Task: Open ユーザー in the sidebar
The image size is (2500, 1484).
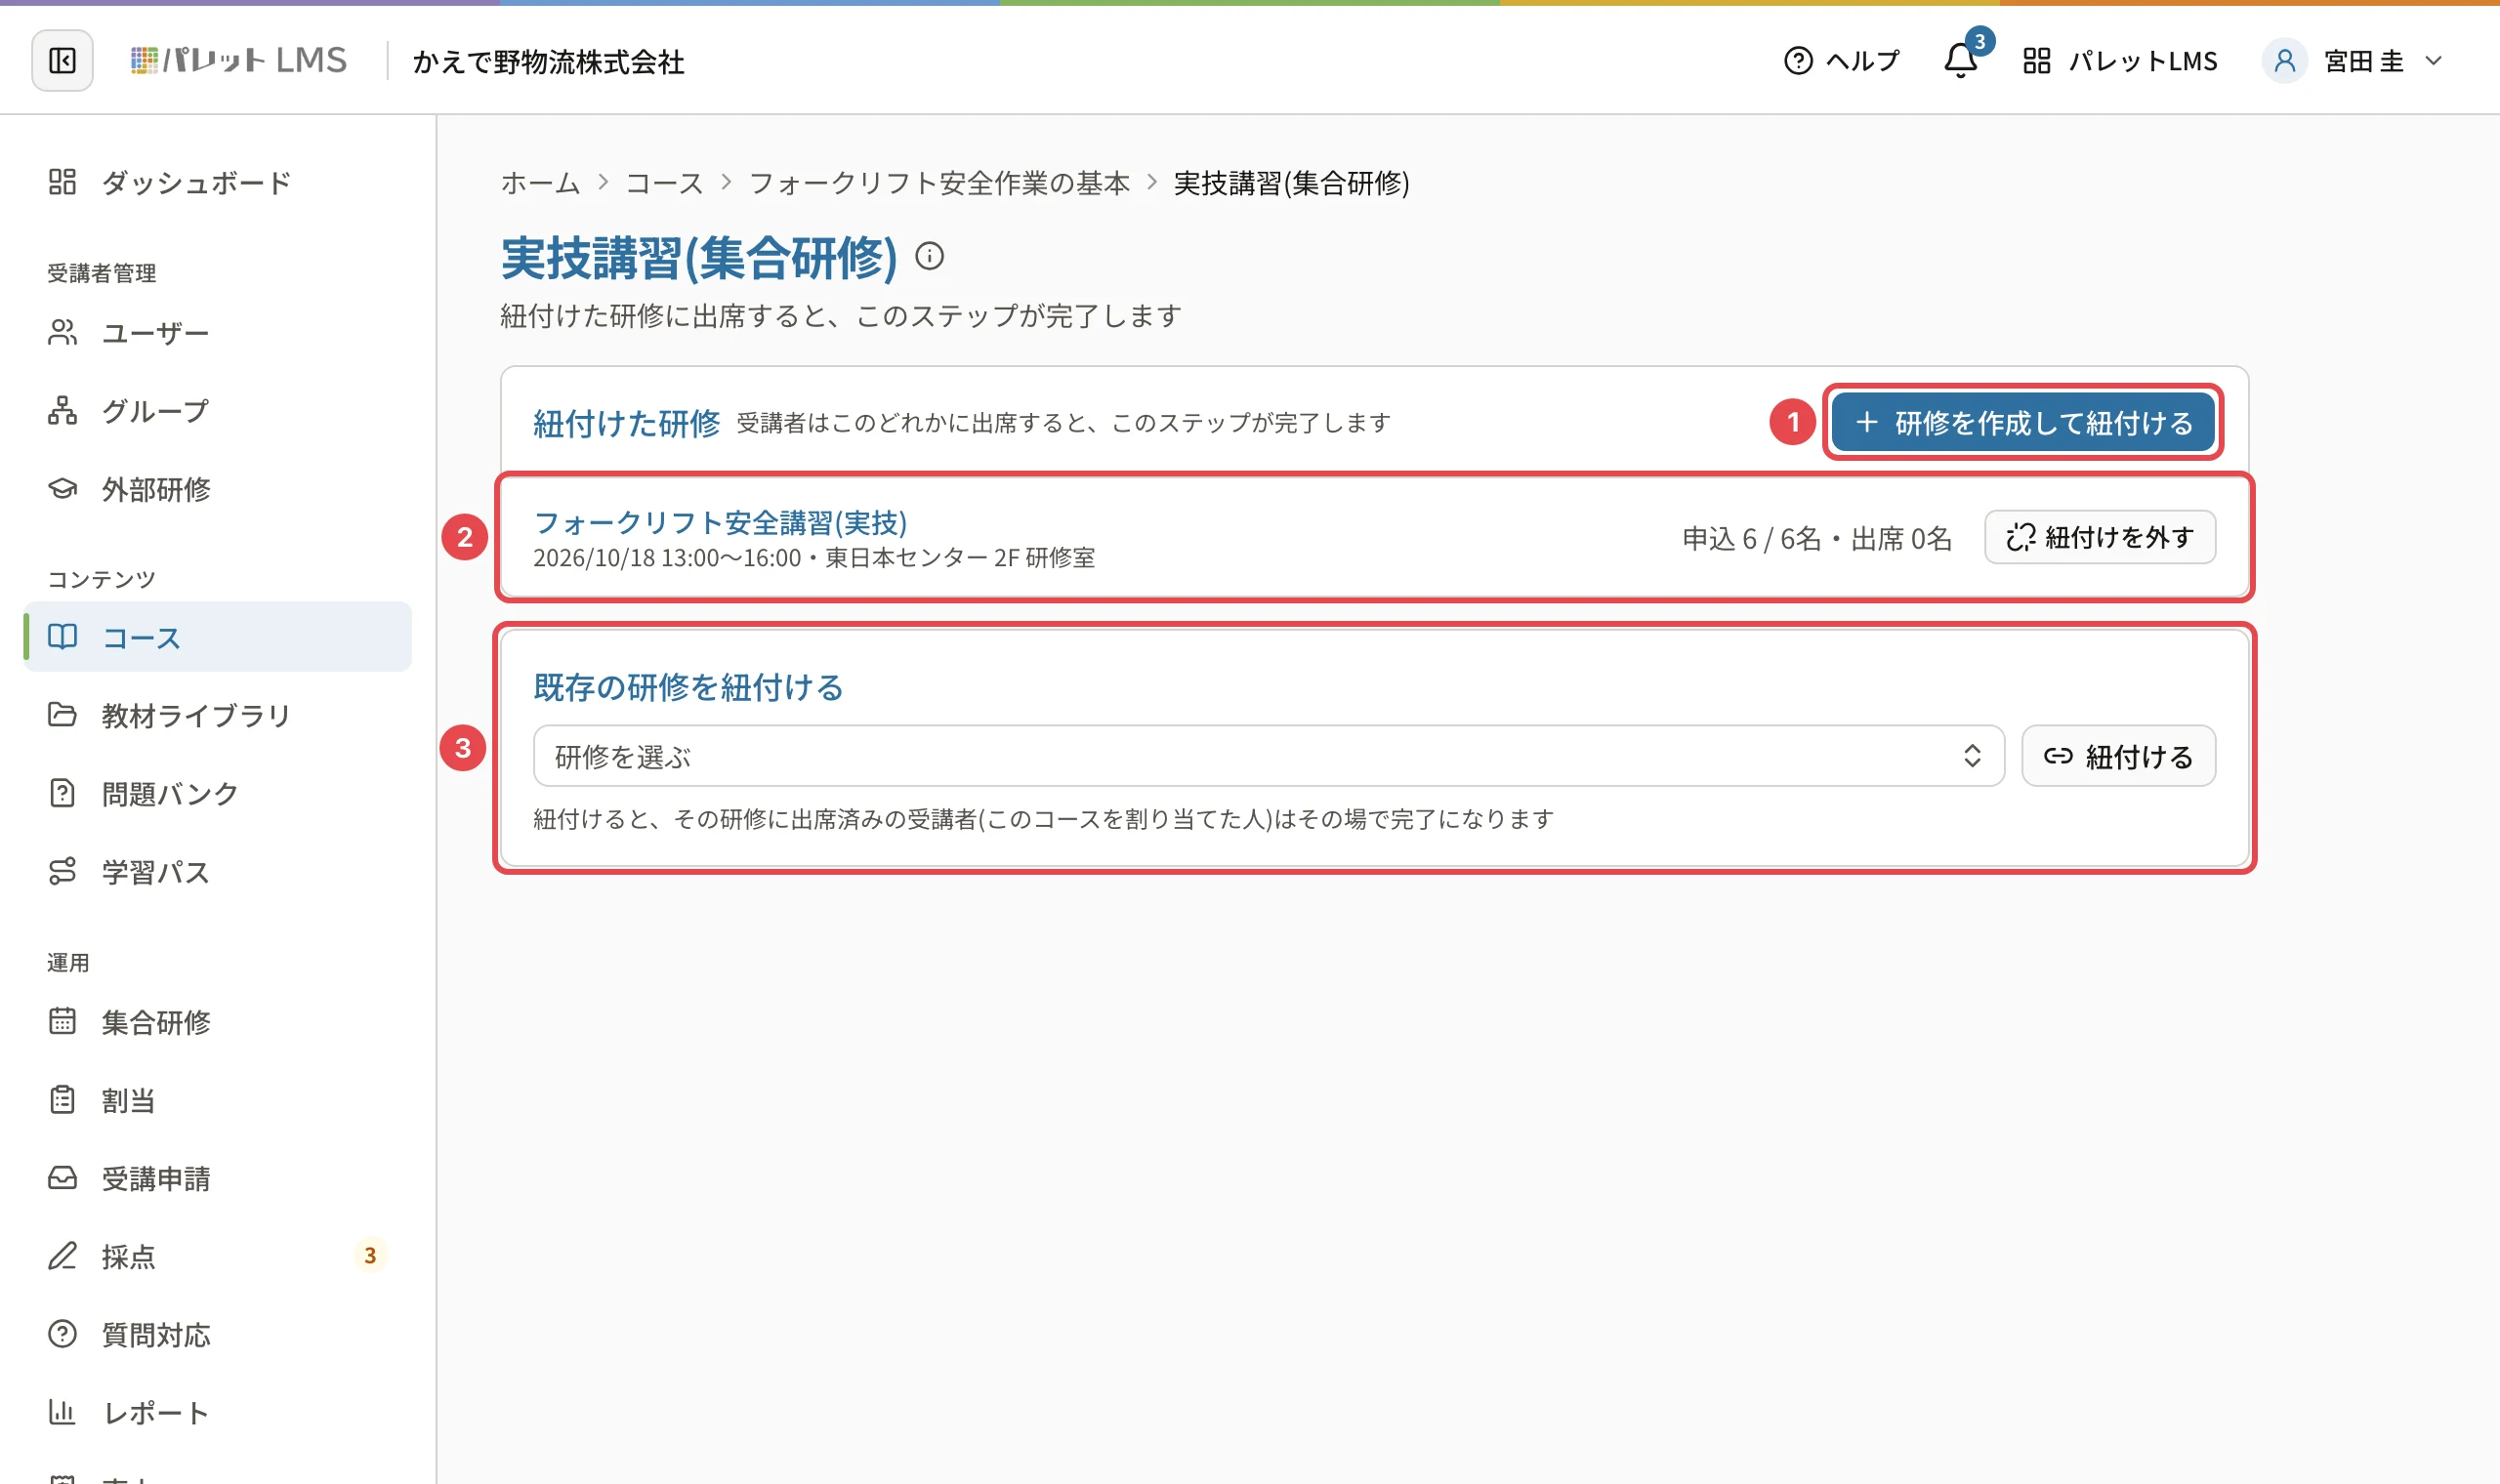Action: tap(218, 332)
